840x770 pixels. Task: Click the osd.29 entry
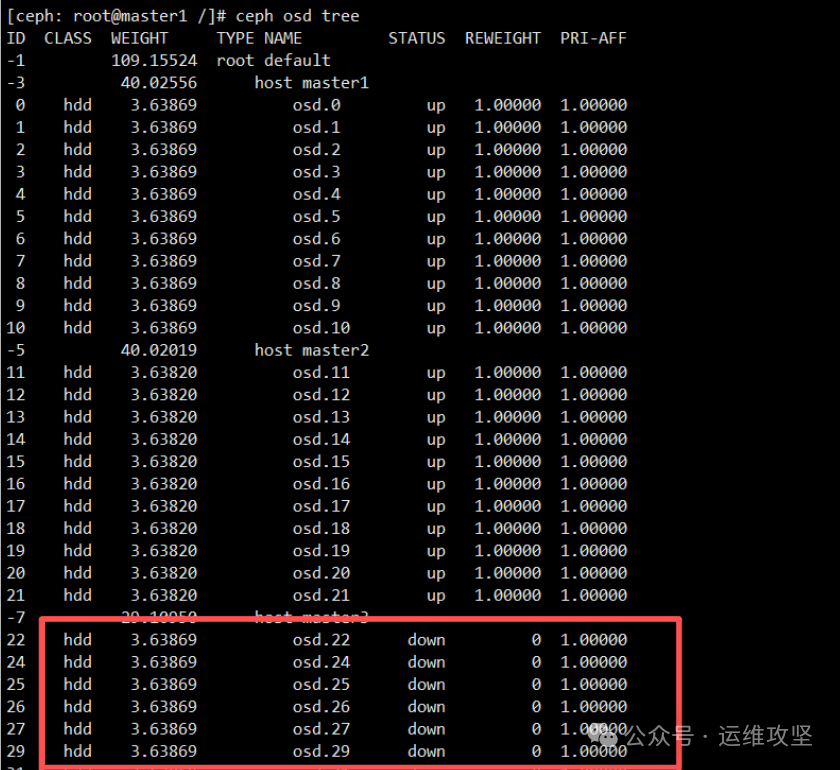click(x=321, y=751)
